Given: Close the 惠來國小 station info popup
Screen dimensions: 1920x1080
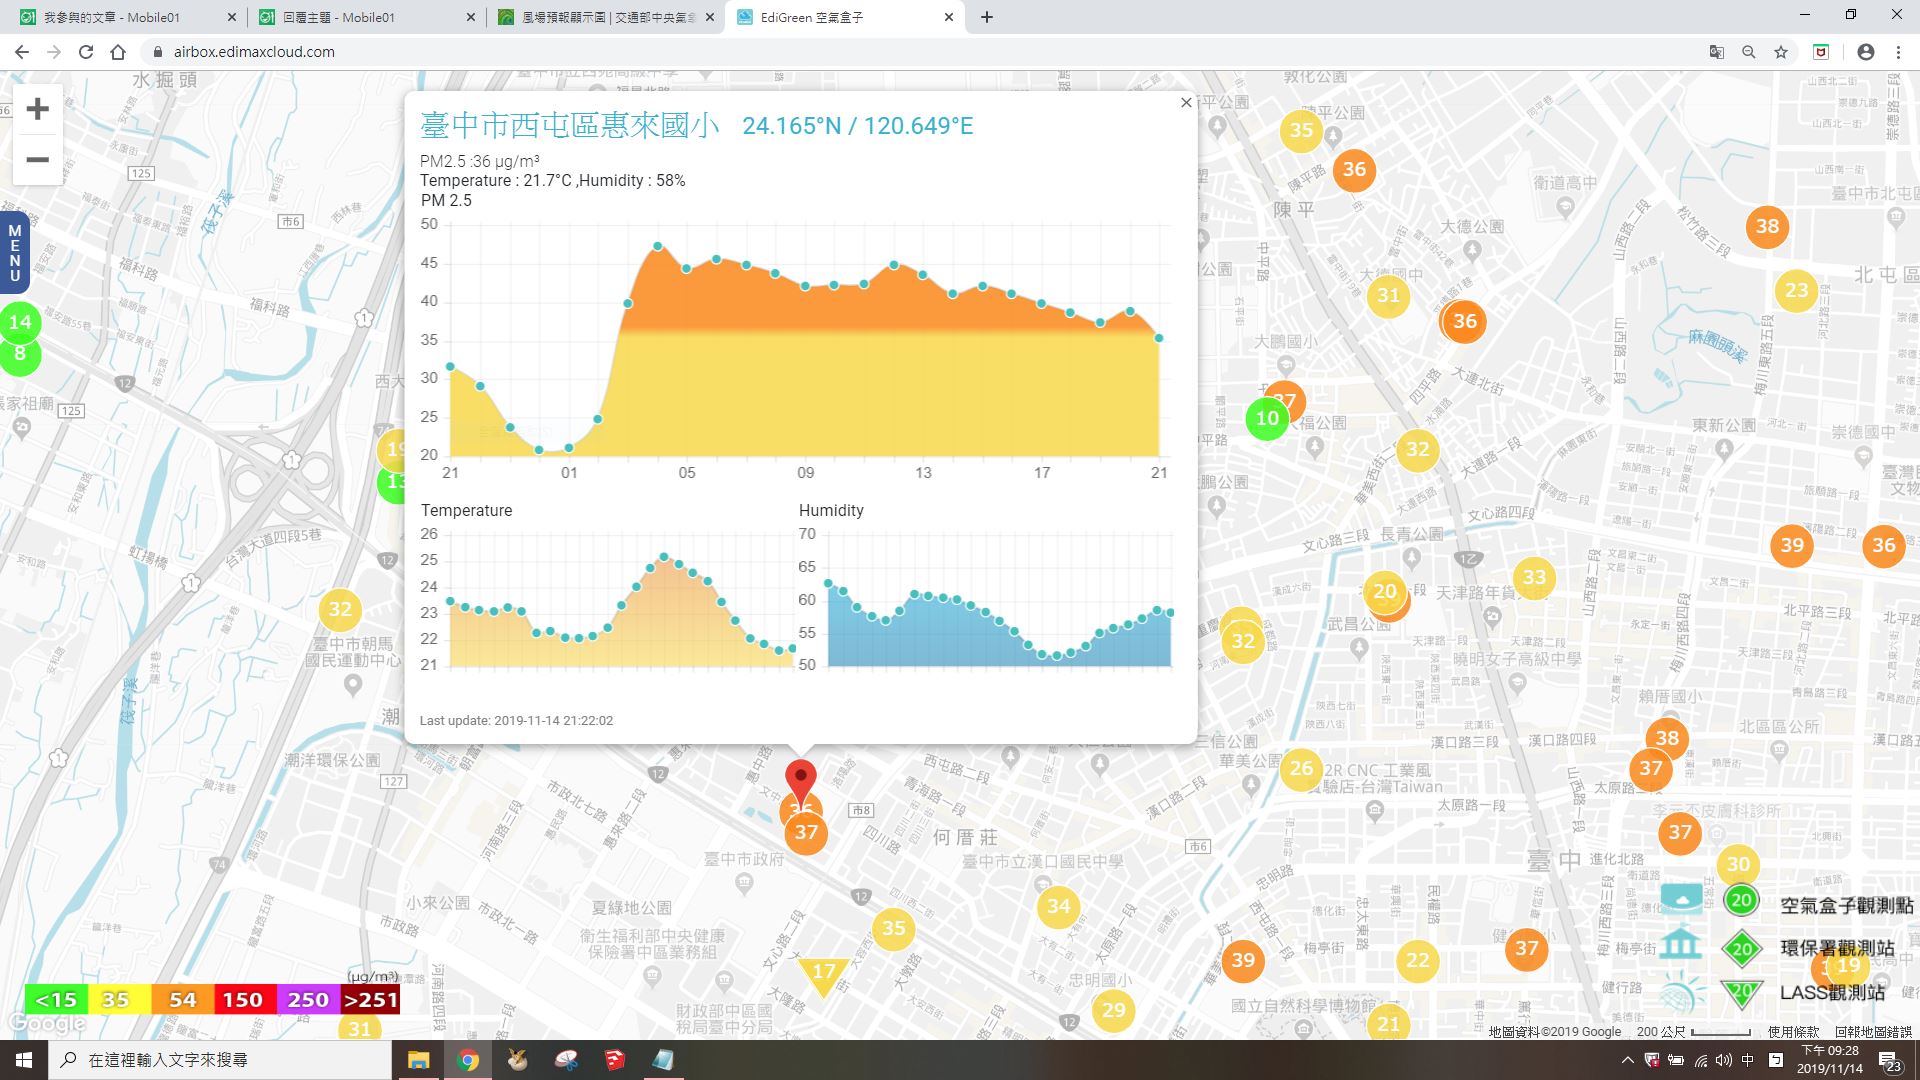Looking at the screenshot, I should pyautogui.click(x=1186, y=102).
